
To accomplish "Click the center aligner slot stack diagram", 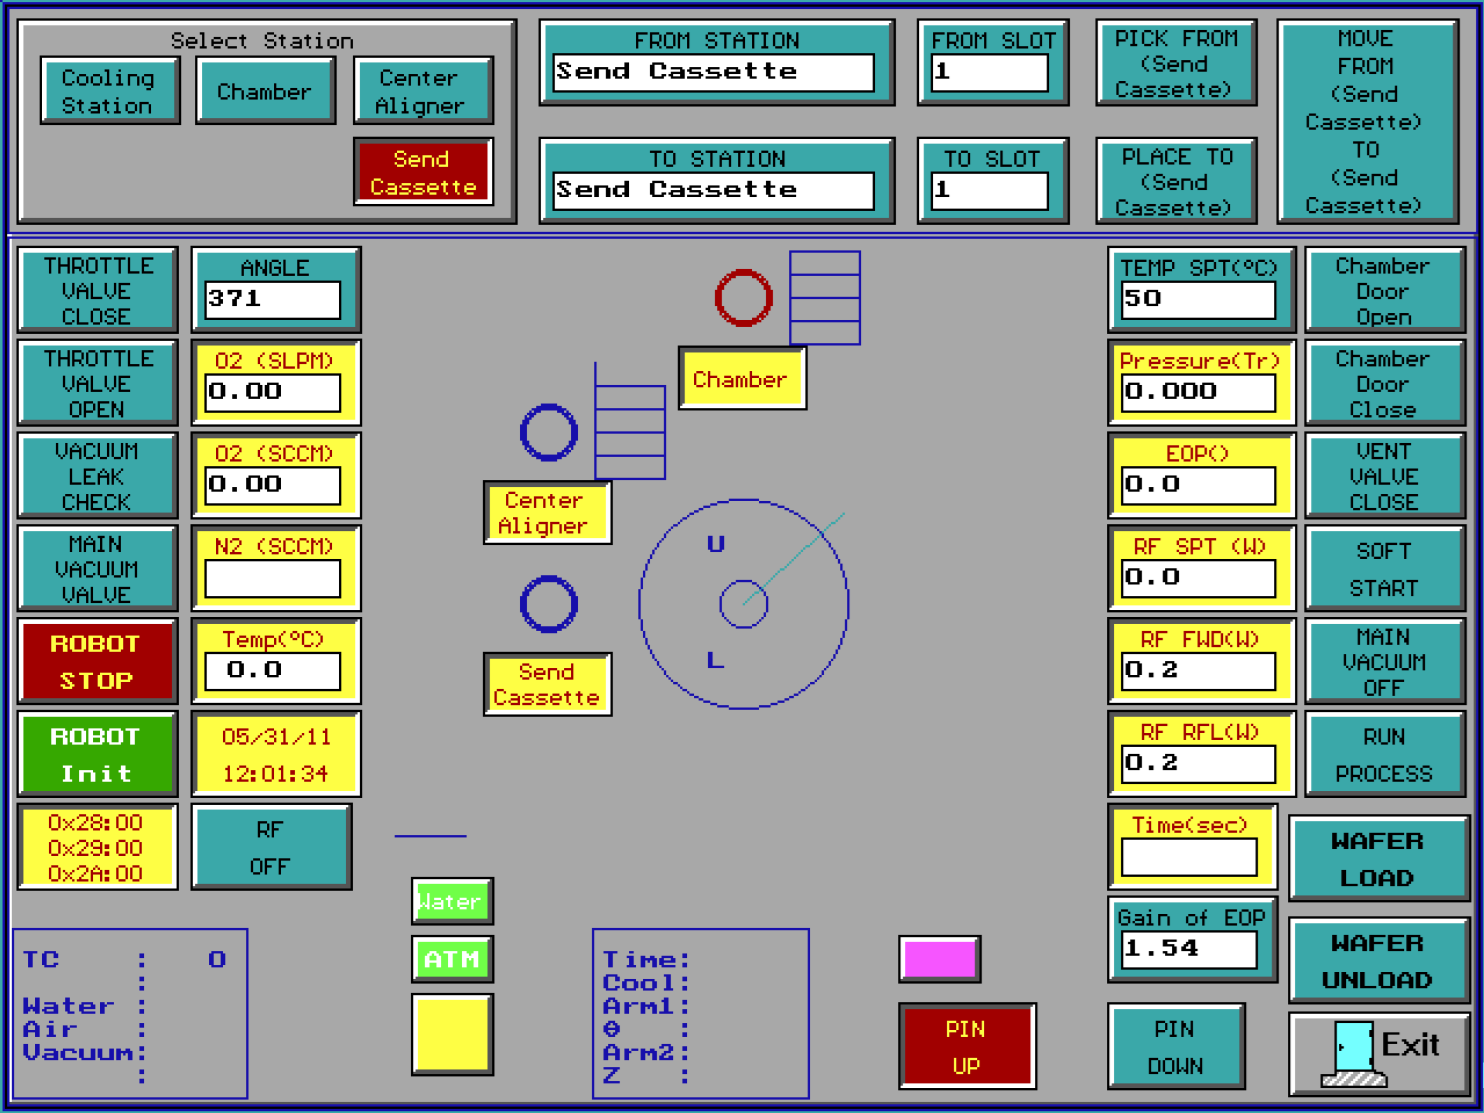I will click(630, 432).
